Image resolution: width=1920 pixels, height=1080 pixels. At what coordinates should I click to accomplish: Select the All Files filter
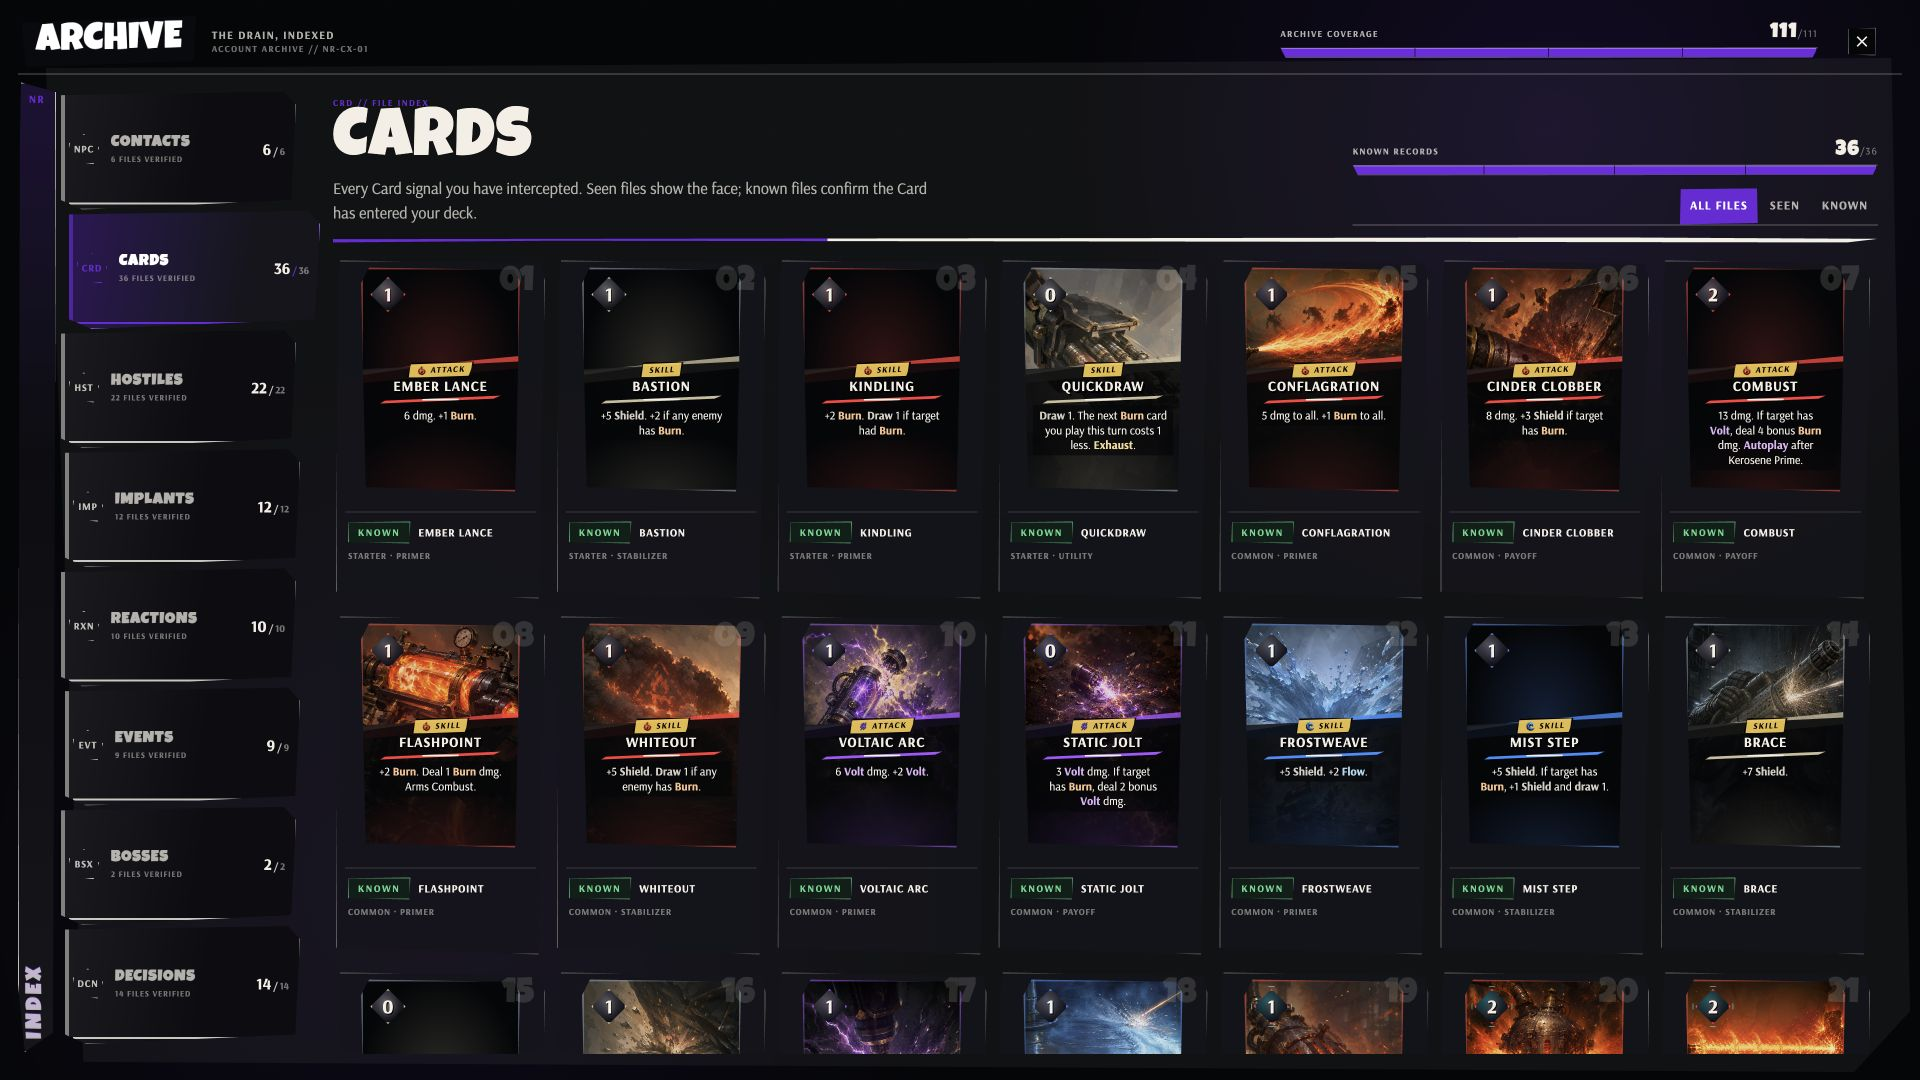[1718, 206]
